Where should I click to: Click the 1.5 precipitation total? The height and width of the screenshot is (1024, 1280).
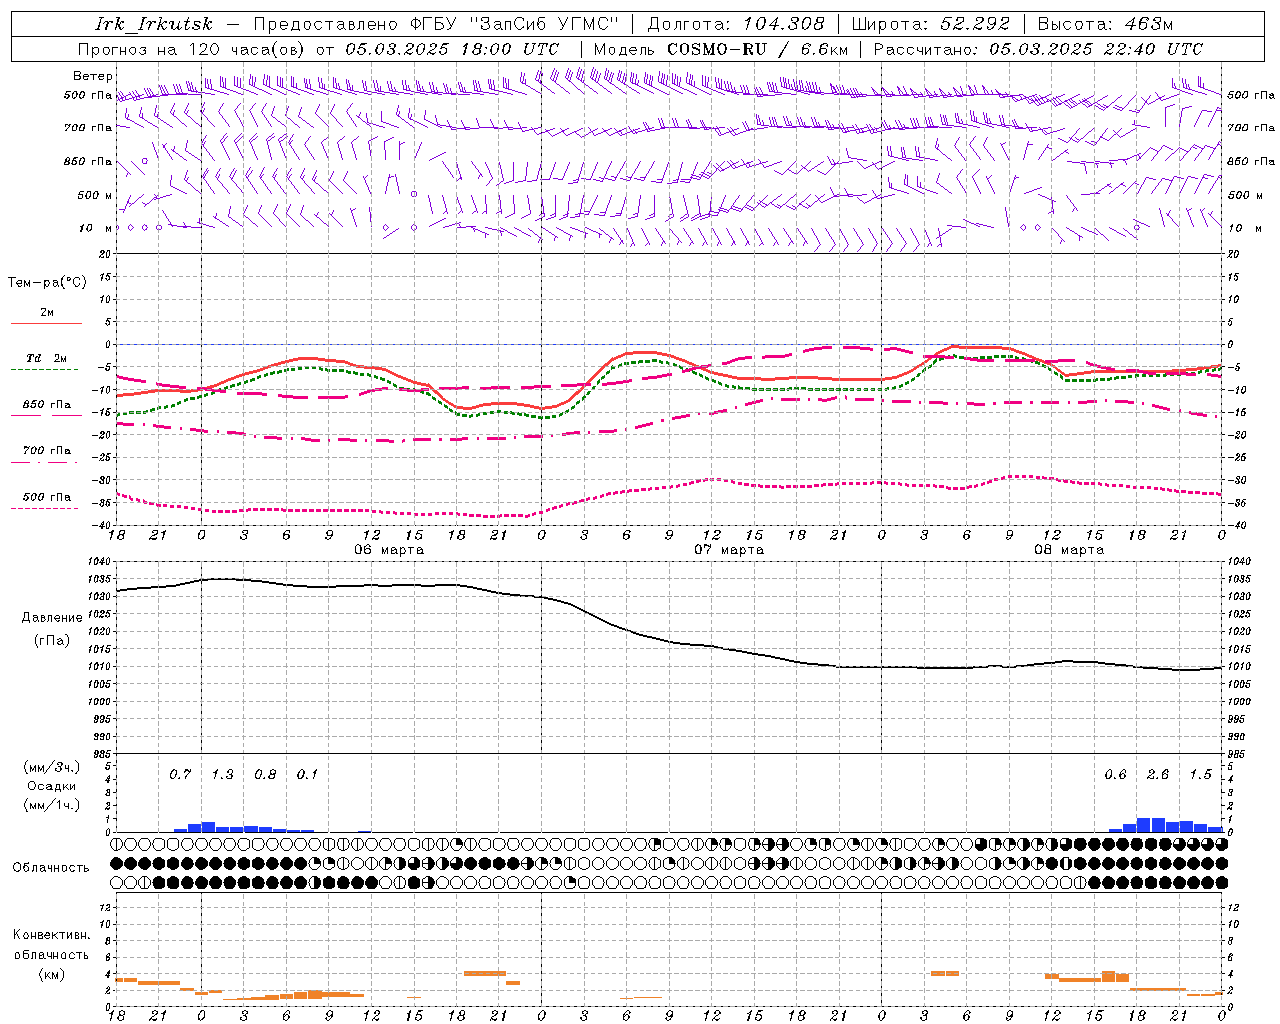[x=1200, y=774]
